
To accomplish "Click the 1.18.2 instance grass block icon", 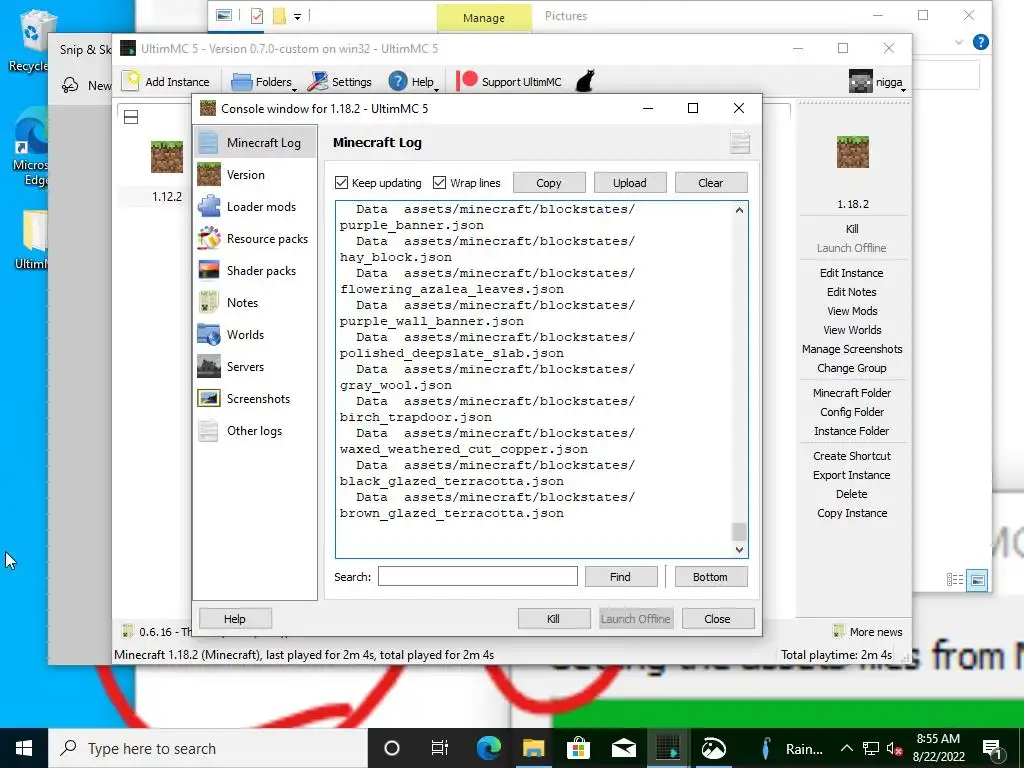I will (853, 152).
